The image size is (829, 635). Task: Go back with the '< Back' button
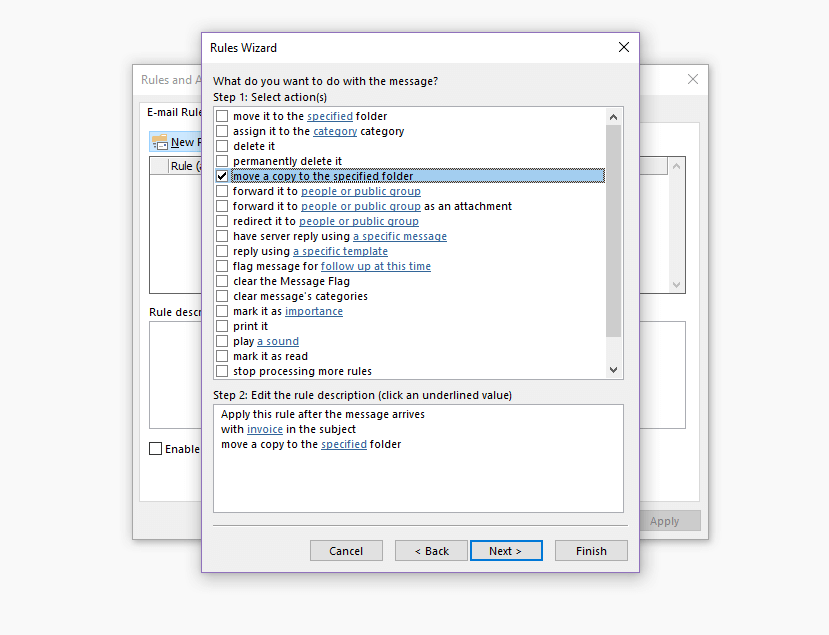(431, 551)
